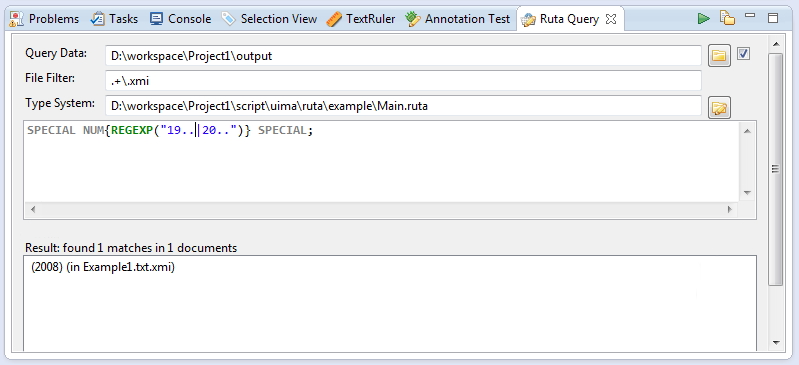The height and width of the screenshot is (365, 799).
Task: Click the Selection View tab tag icon
Action: pos(229,19)
